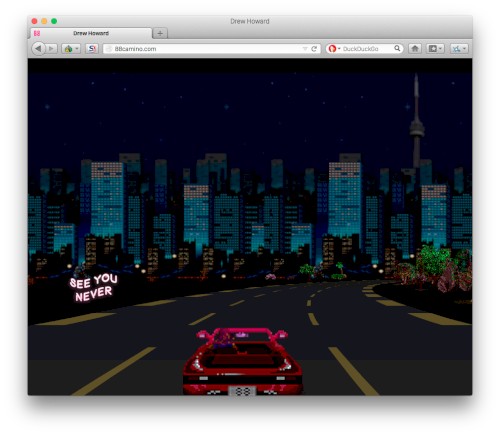Screen dimensions: 500x435
Task: Select the Drew Howard tab
Action: (x=91, y=33)
